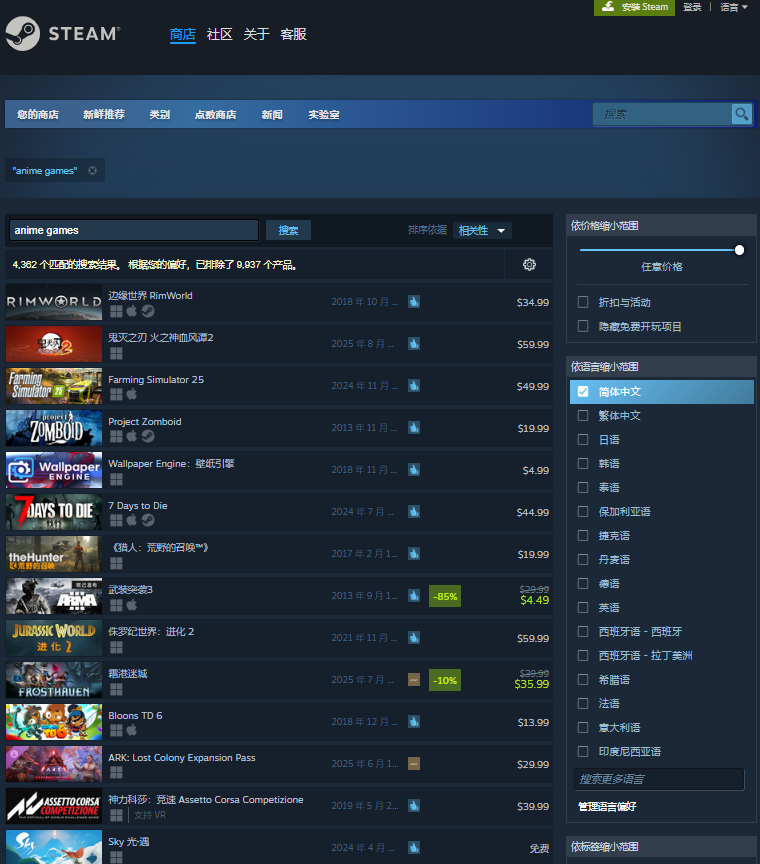760x864 pixels.
Task: Click the 搜索 search button
Action: point(288,230)
